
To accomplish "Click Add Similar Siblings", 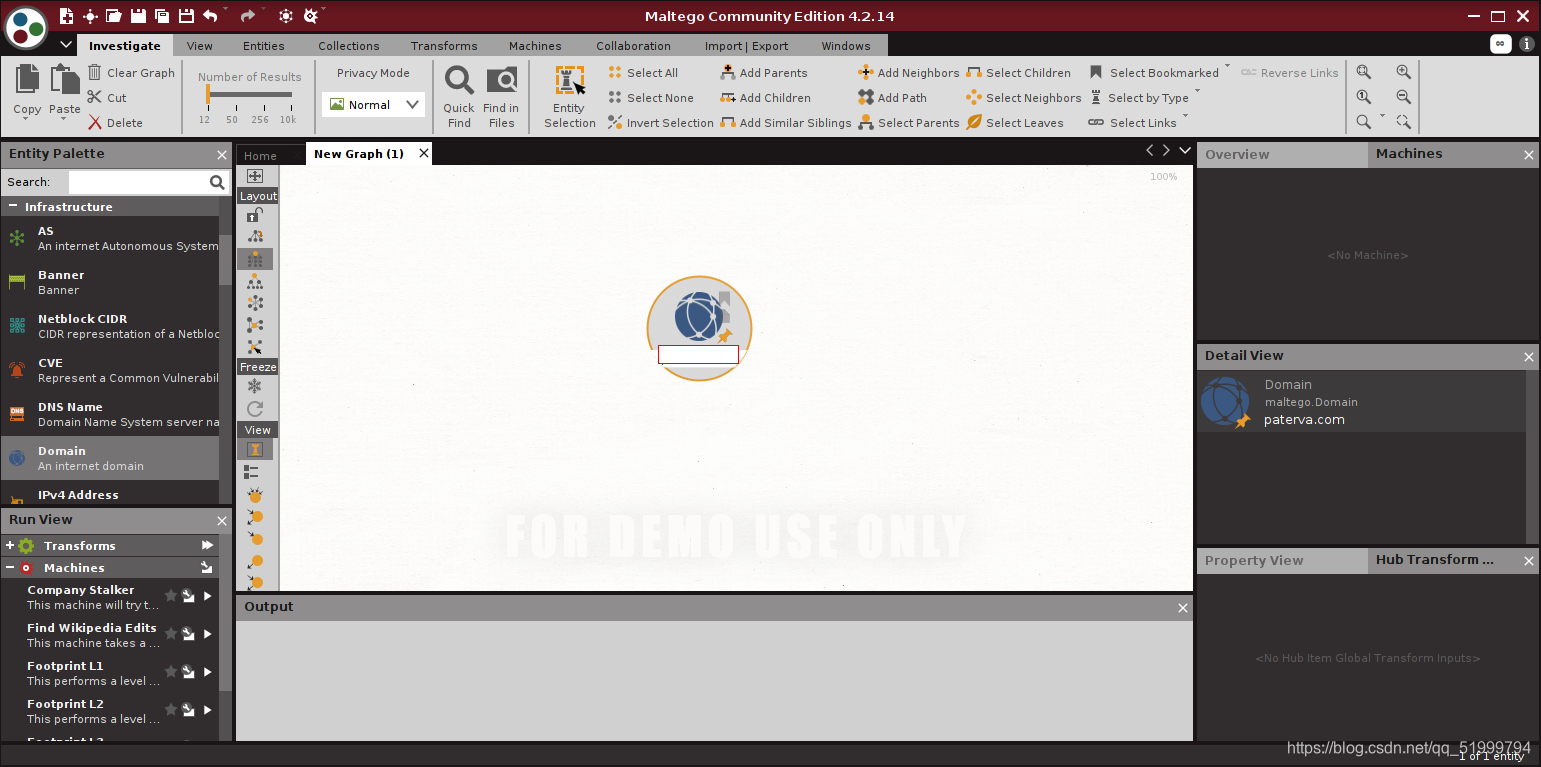I will coord(785,122).
